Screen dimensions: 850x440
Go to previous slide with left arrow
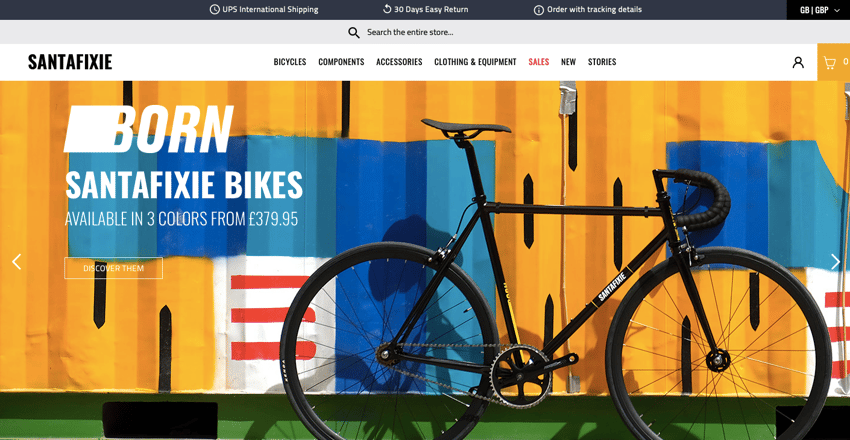[x=17, y=262]
